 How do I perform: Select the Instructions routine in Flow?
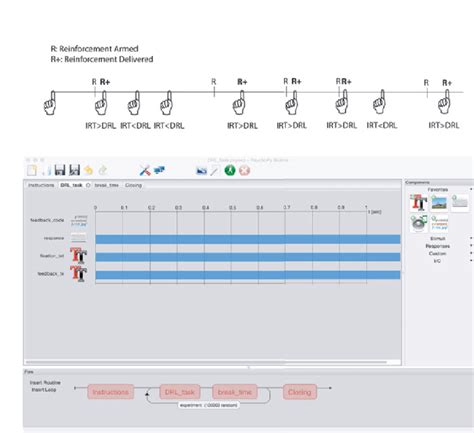point(111,392)
